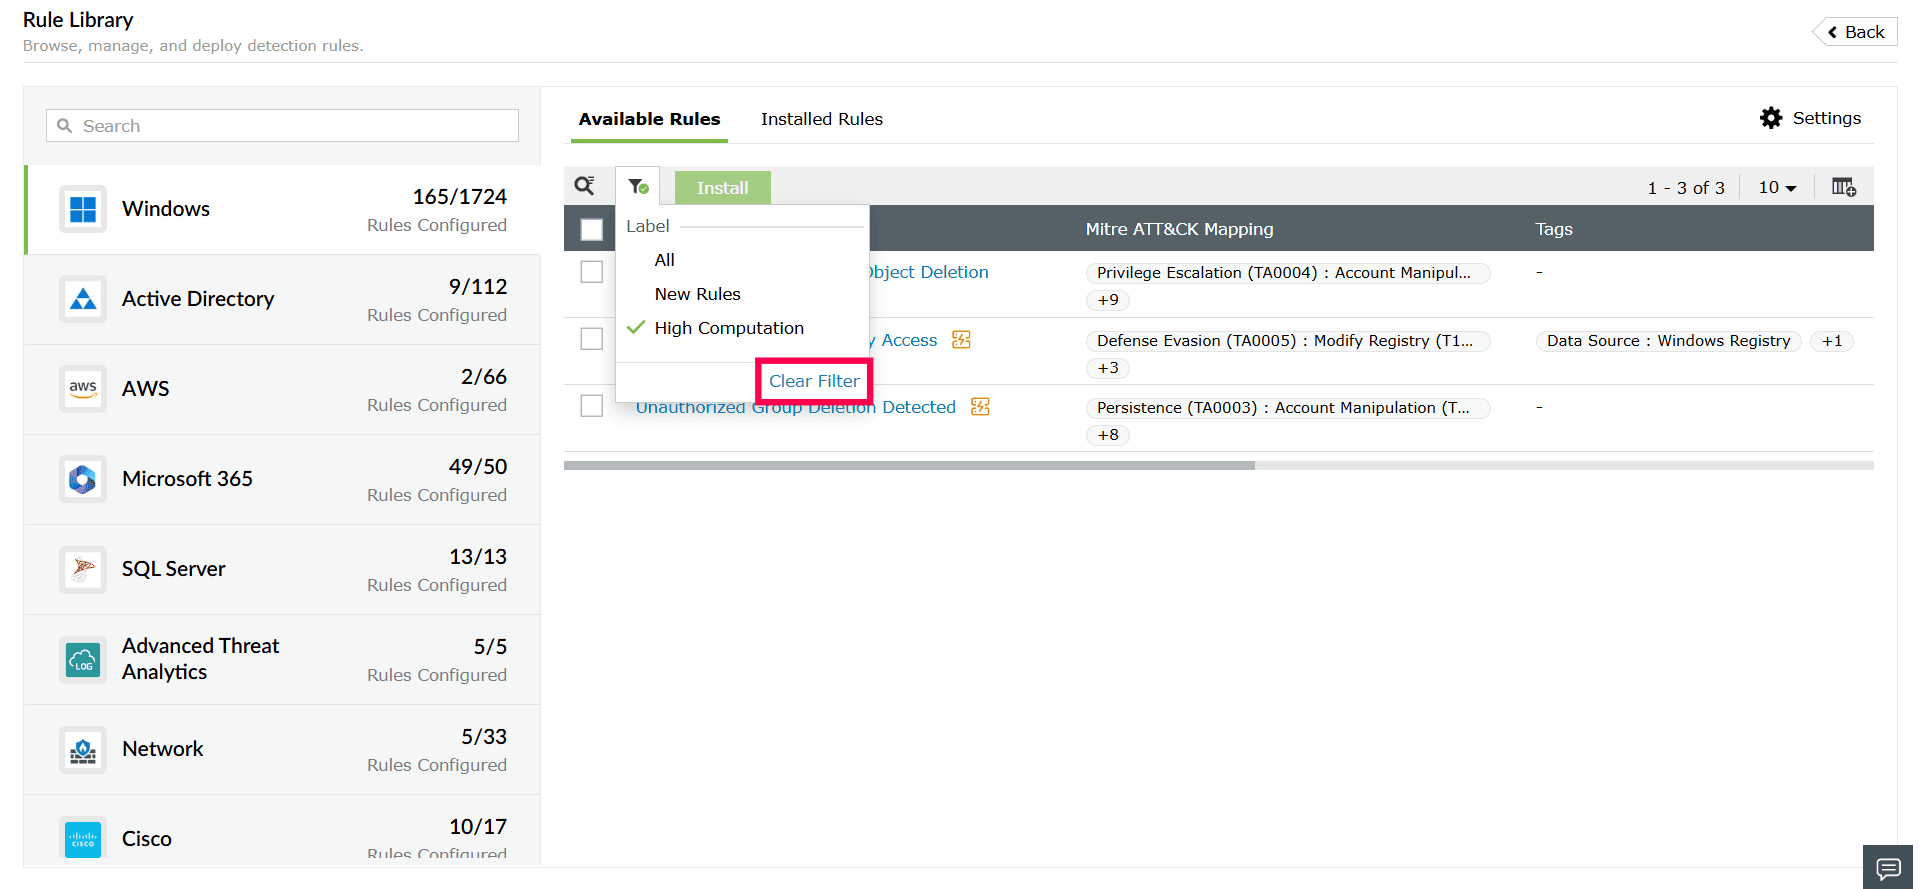Open the advanced search icon in toolbar
Screen dimensions: 1919x889
pos(585,186)
